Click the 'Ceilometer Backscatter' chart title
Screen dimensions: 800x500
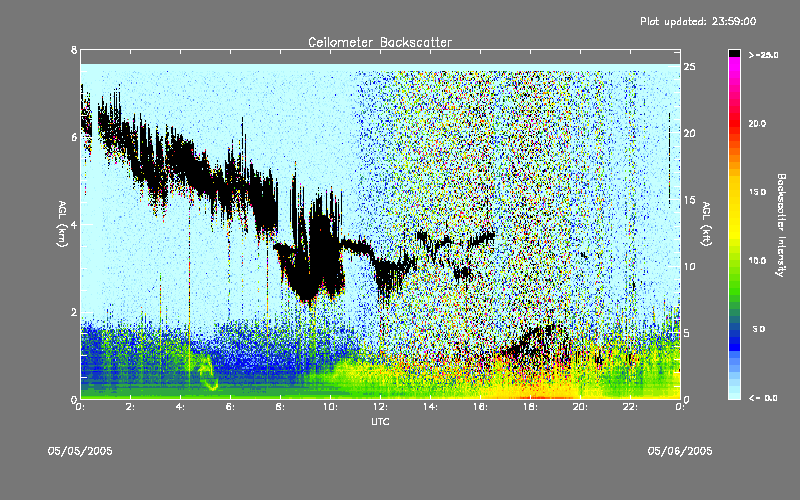tap(380, 42)
